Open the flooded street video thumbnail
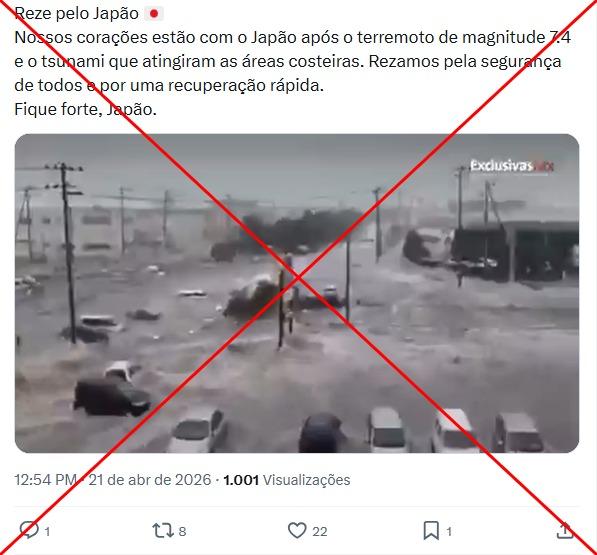597x555 pixels. [297, 293]
